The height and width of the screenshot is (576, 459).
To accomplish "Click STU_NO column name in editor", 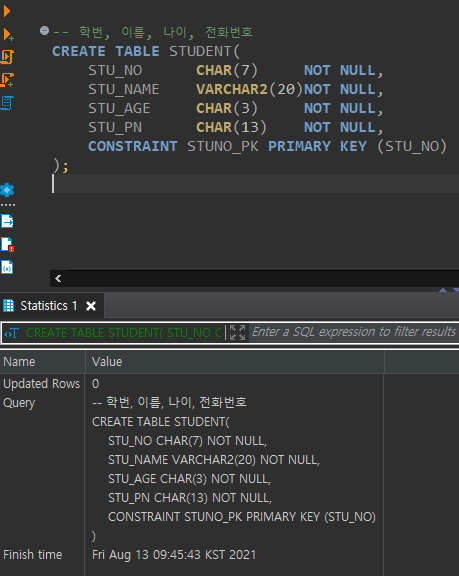I will (x=115, y=70).
